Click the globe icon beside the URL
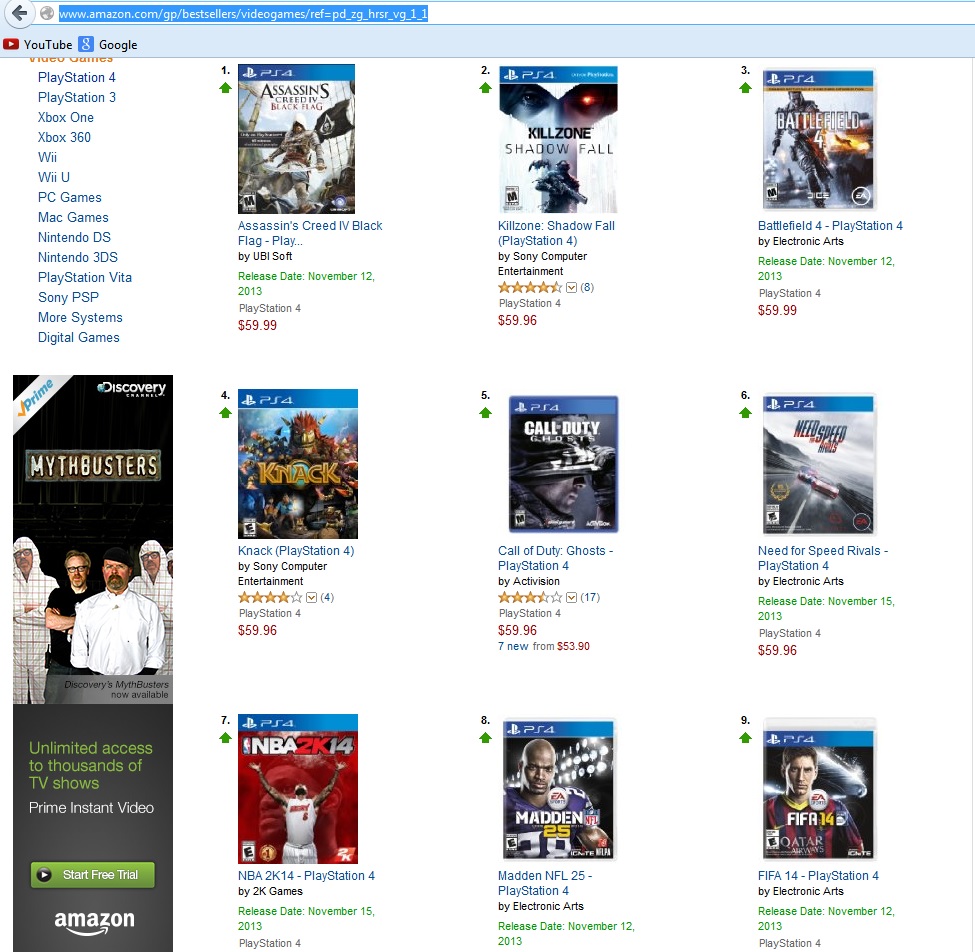The image size is (975, 952). click(x=46, y=13)
